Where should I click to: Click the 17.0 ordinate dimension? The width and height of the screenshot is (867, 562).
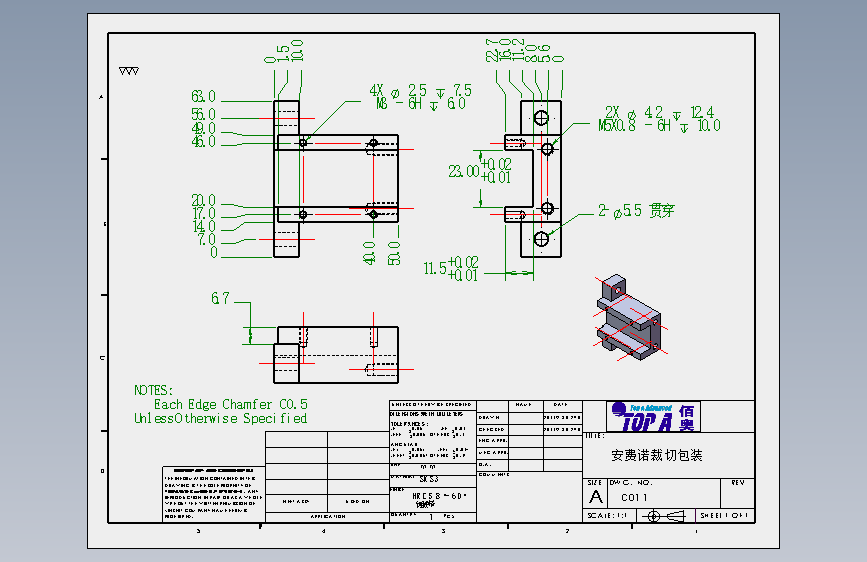pos(203,214)
